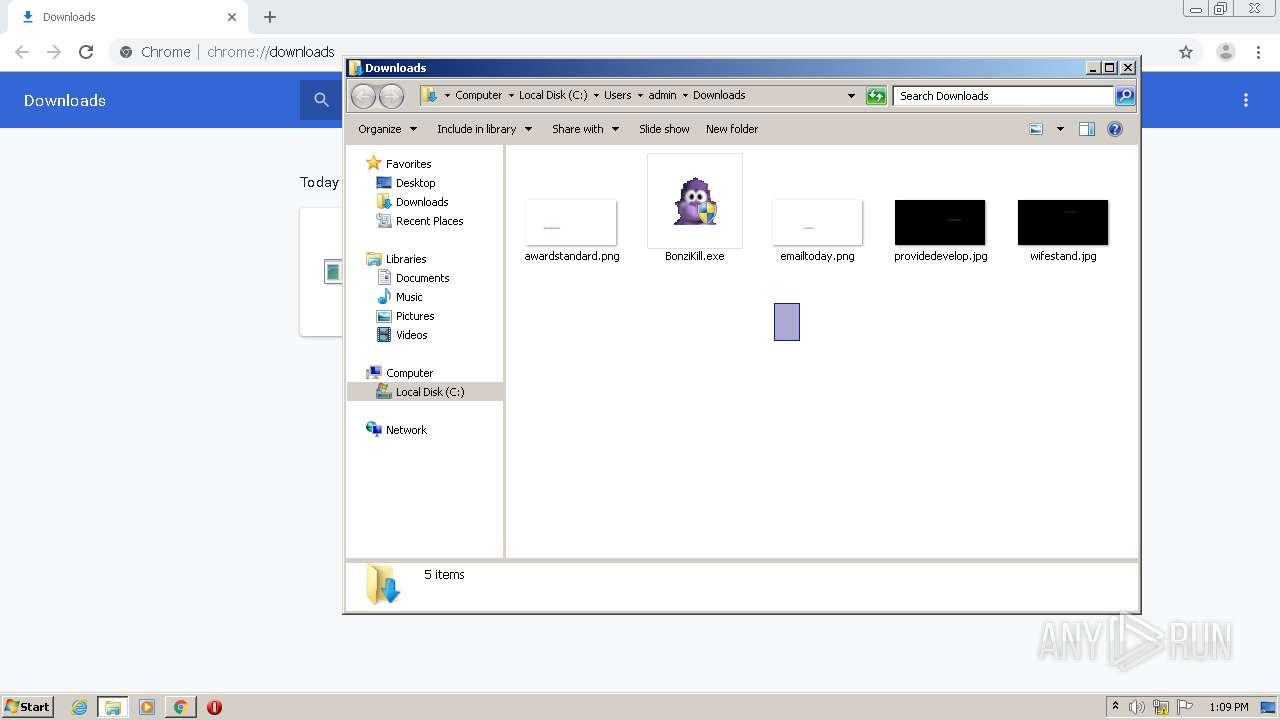Click the Change your view icon
The height and width of the screenshot is (720, 1280).
(1036, 129)
